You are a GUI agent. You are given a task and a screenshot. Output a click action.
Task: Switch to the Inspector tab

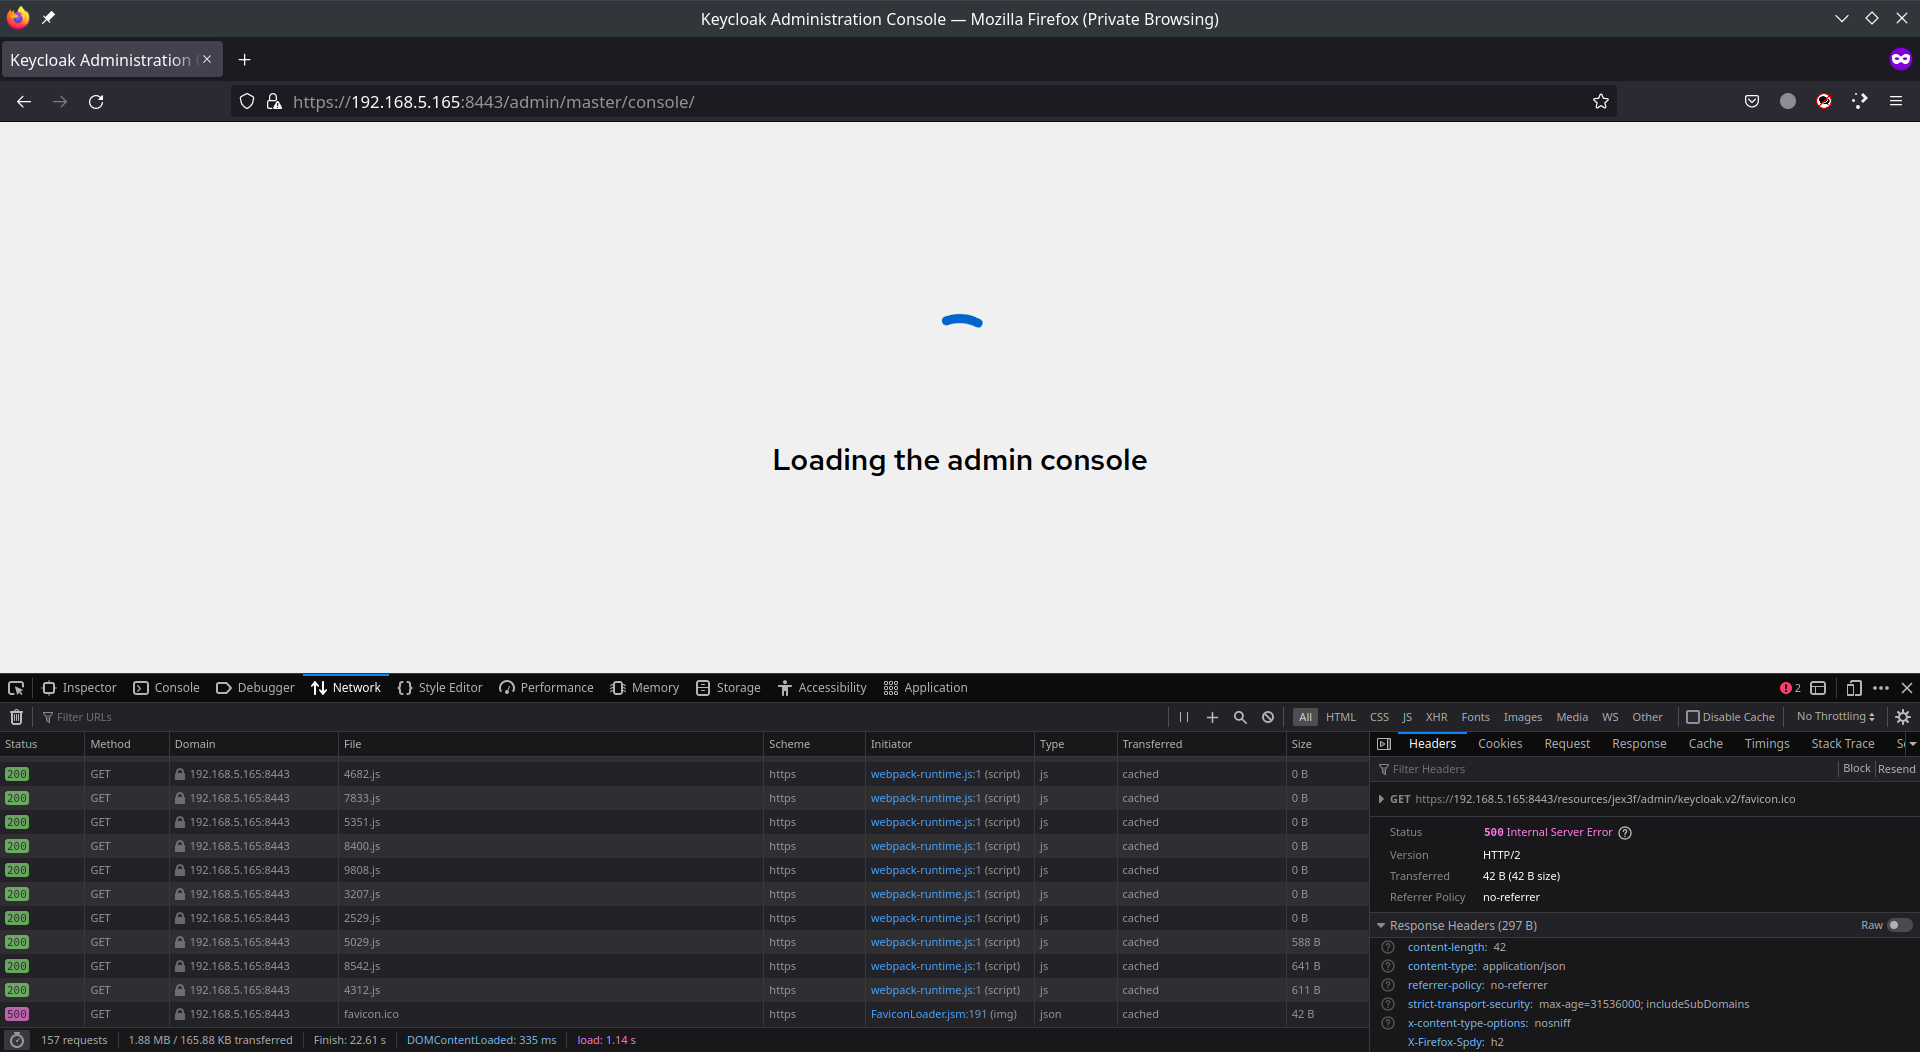79,688
